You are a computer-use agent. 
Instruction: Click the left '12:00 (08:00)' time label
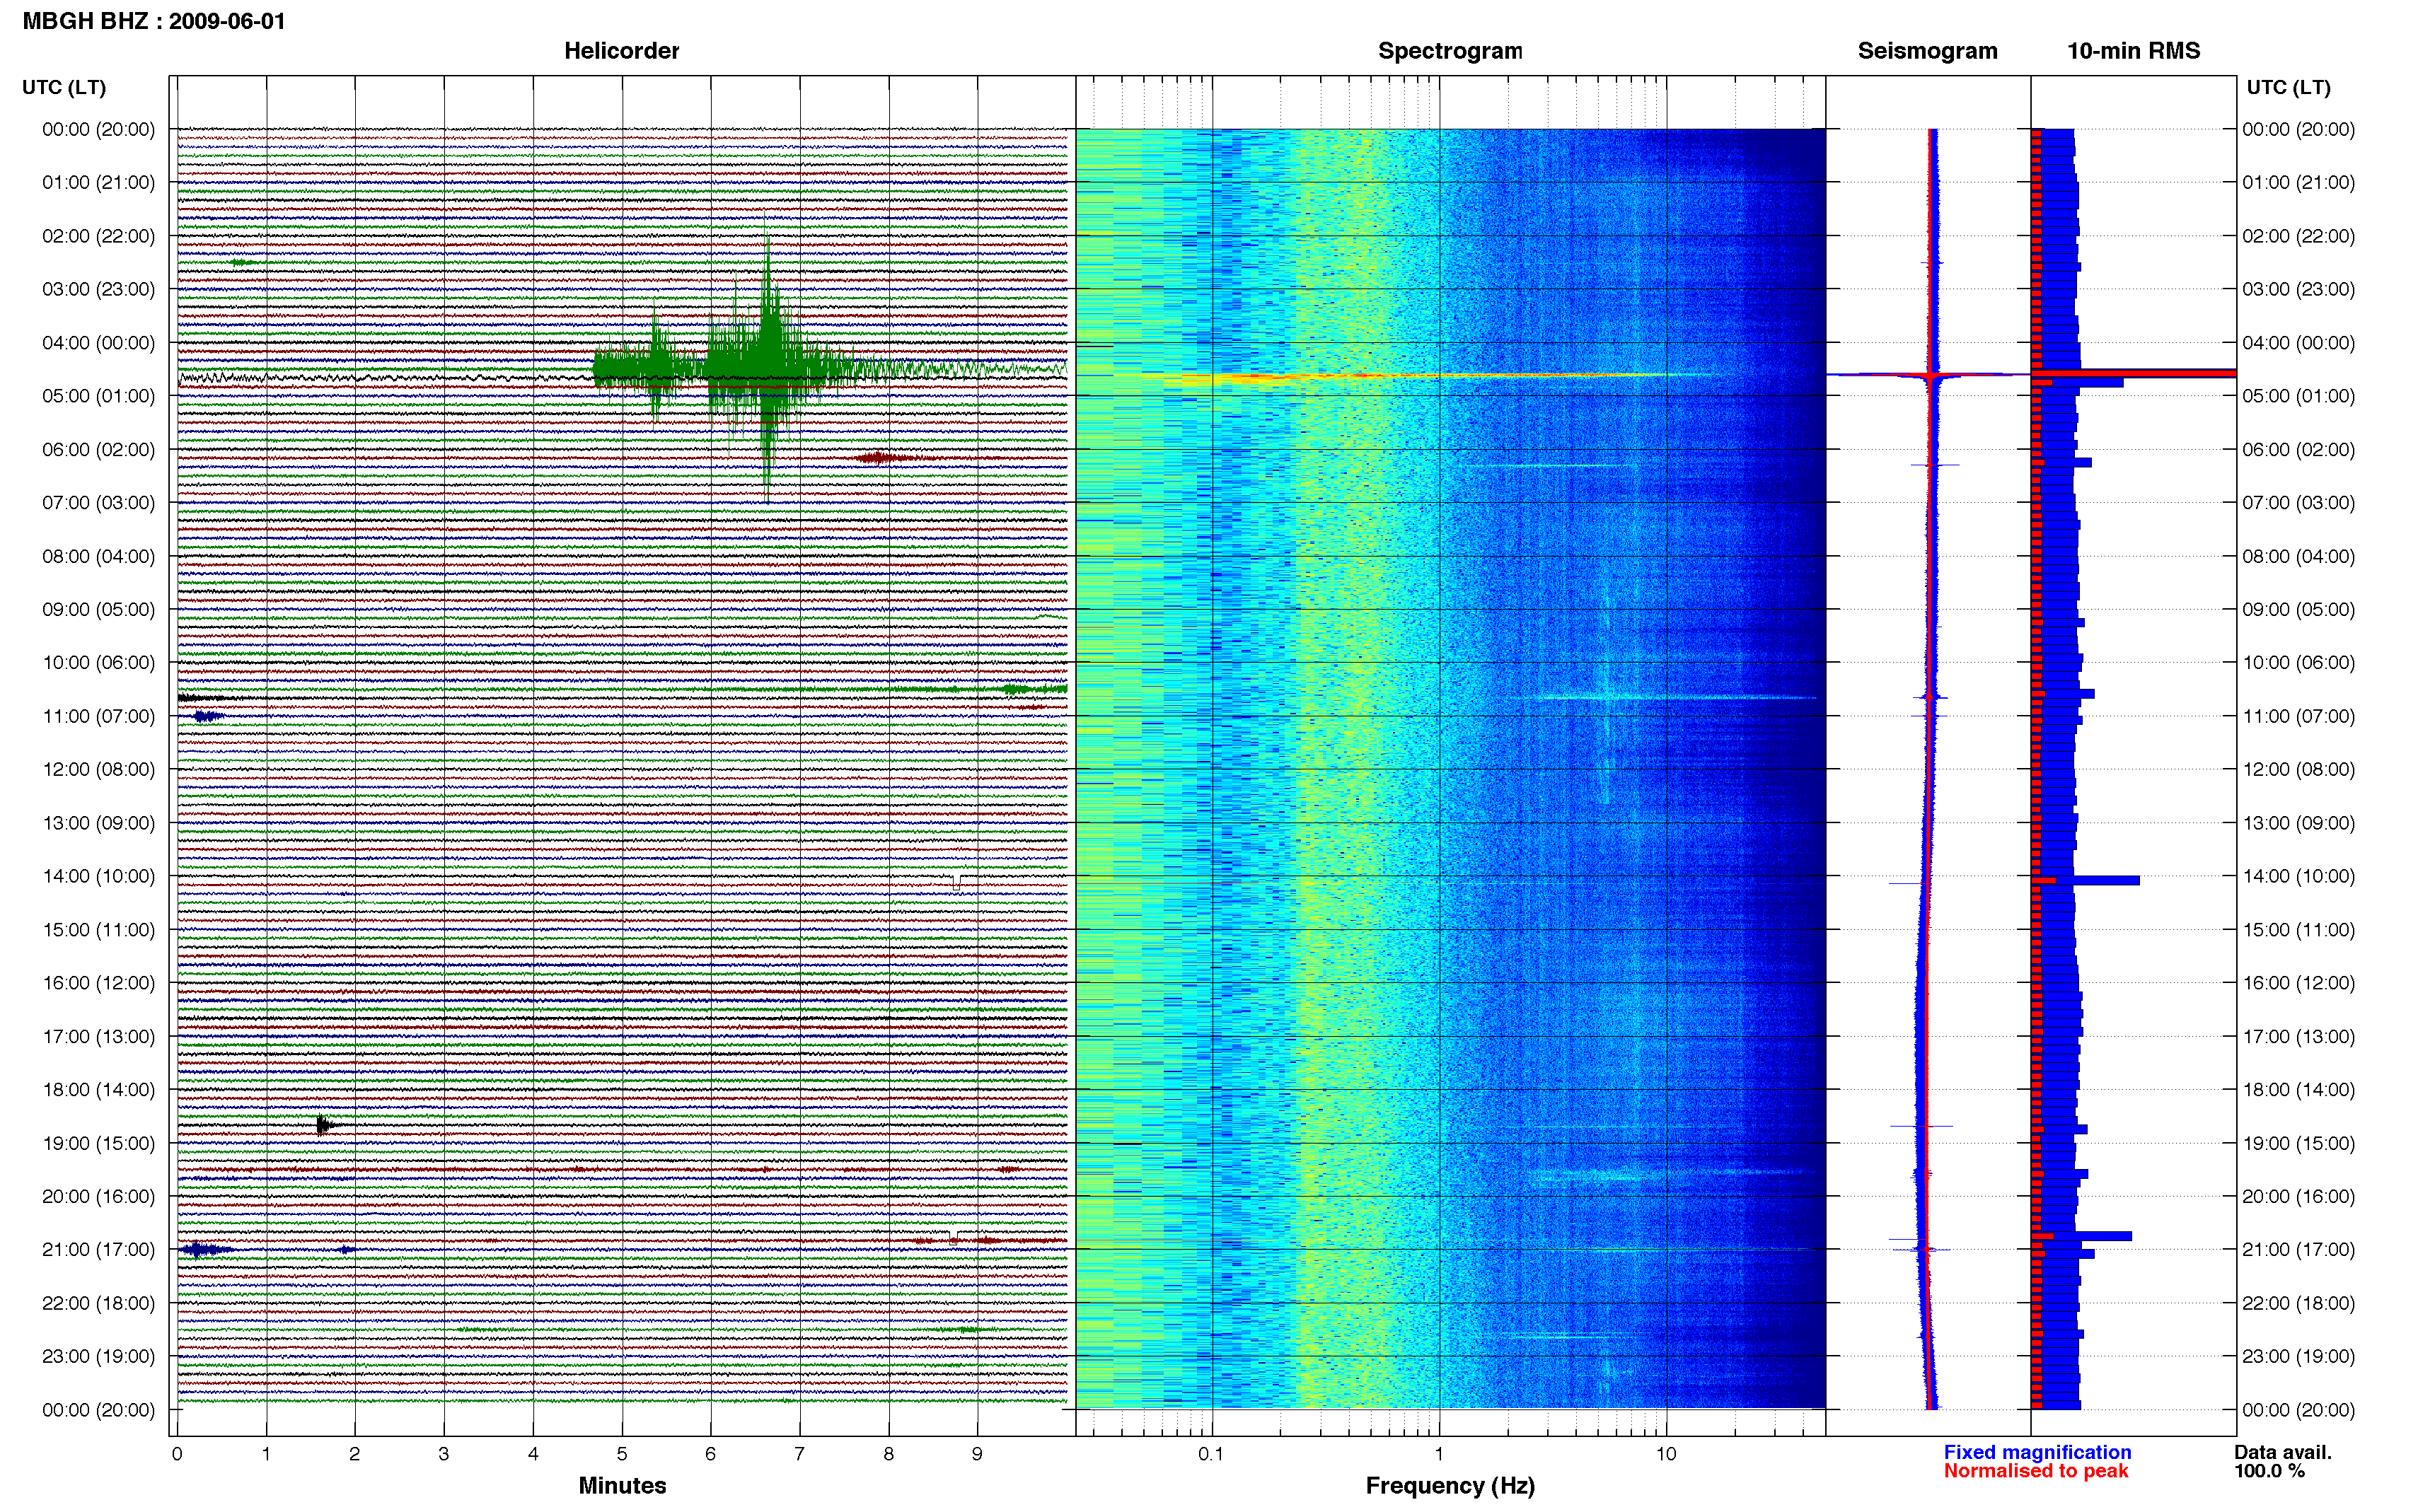(98, 769)
